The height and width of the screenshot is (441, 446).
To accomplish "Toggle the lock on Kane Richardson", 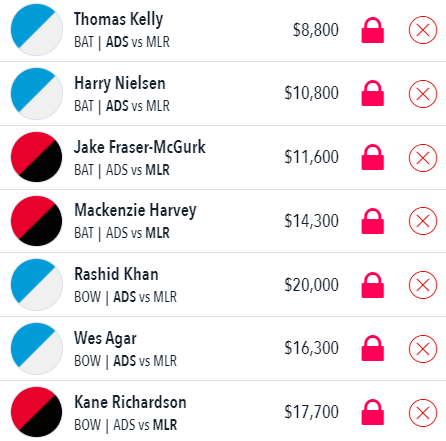I will 373,412.
